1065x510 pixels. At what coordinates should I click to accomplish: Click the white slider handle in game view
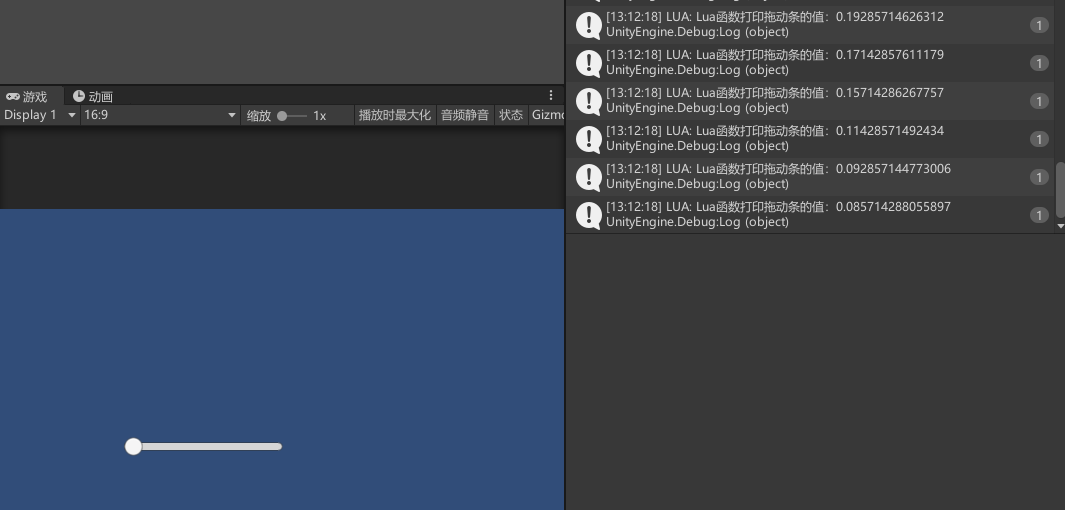click(x=133, y=447)
